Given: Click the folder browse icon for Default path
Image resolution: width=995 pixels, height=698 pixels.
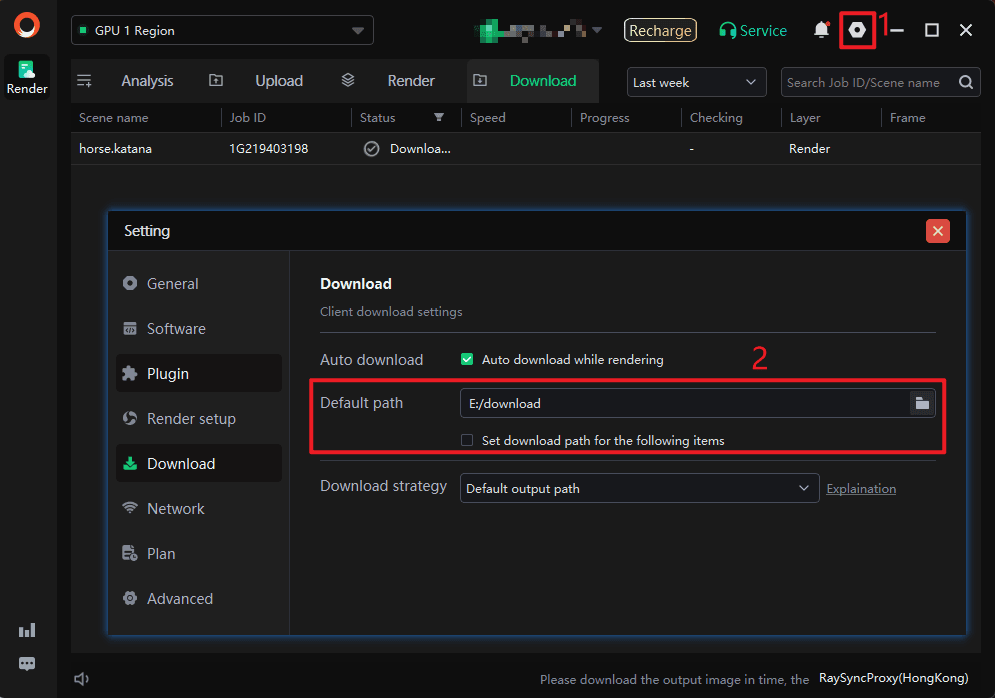Looking at the screenshot, I should pos(922,403).
